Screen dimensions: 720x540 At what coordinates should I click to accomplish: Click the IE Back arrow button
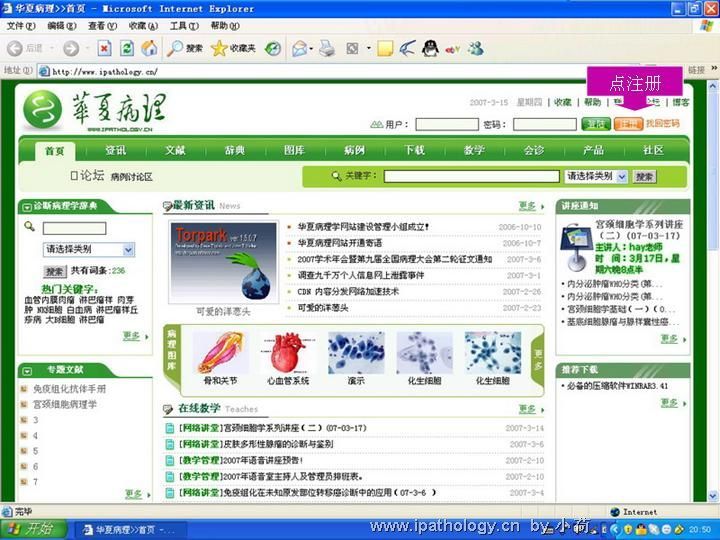point(15,48)
